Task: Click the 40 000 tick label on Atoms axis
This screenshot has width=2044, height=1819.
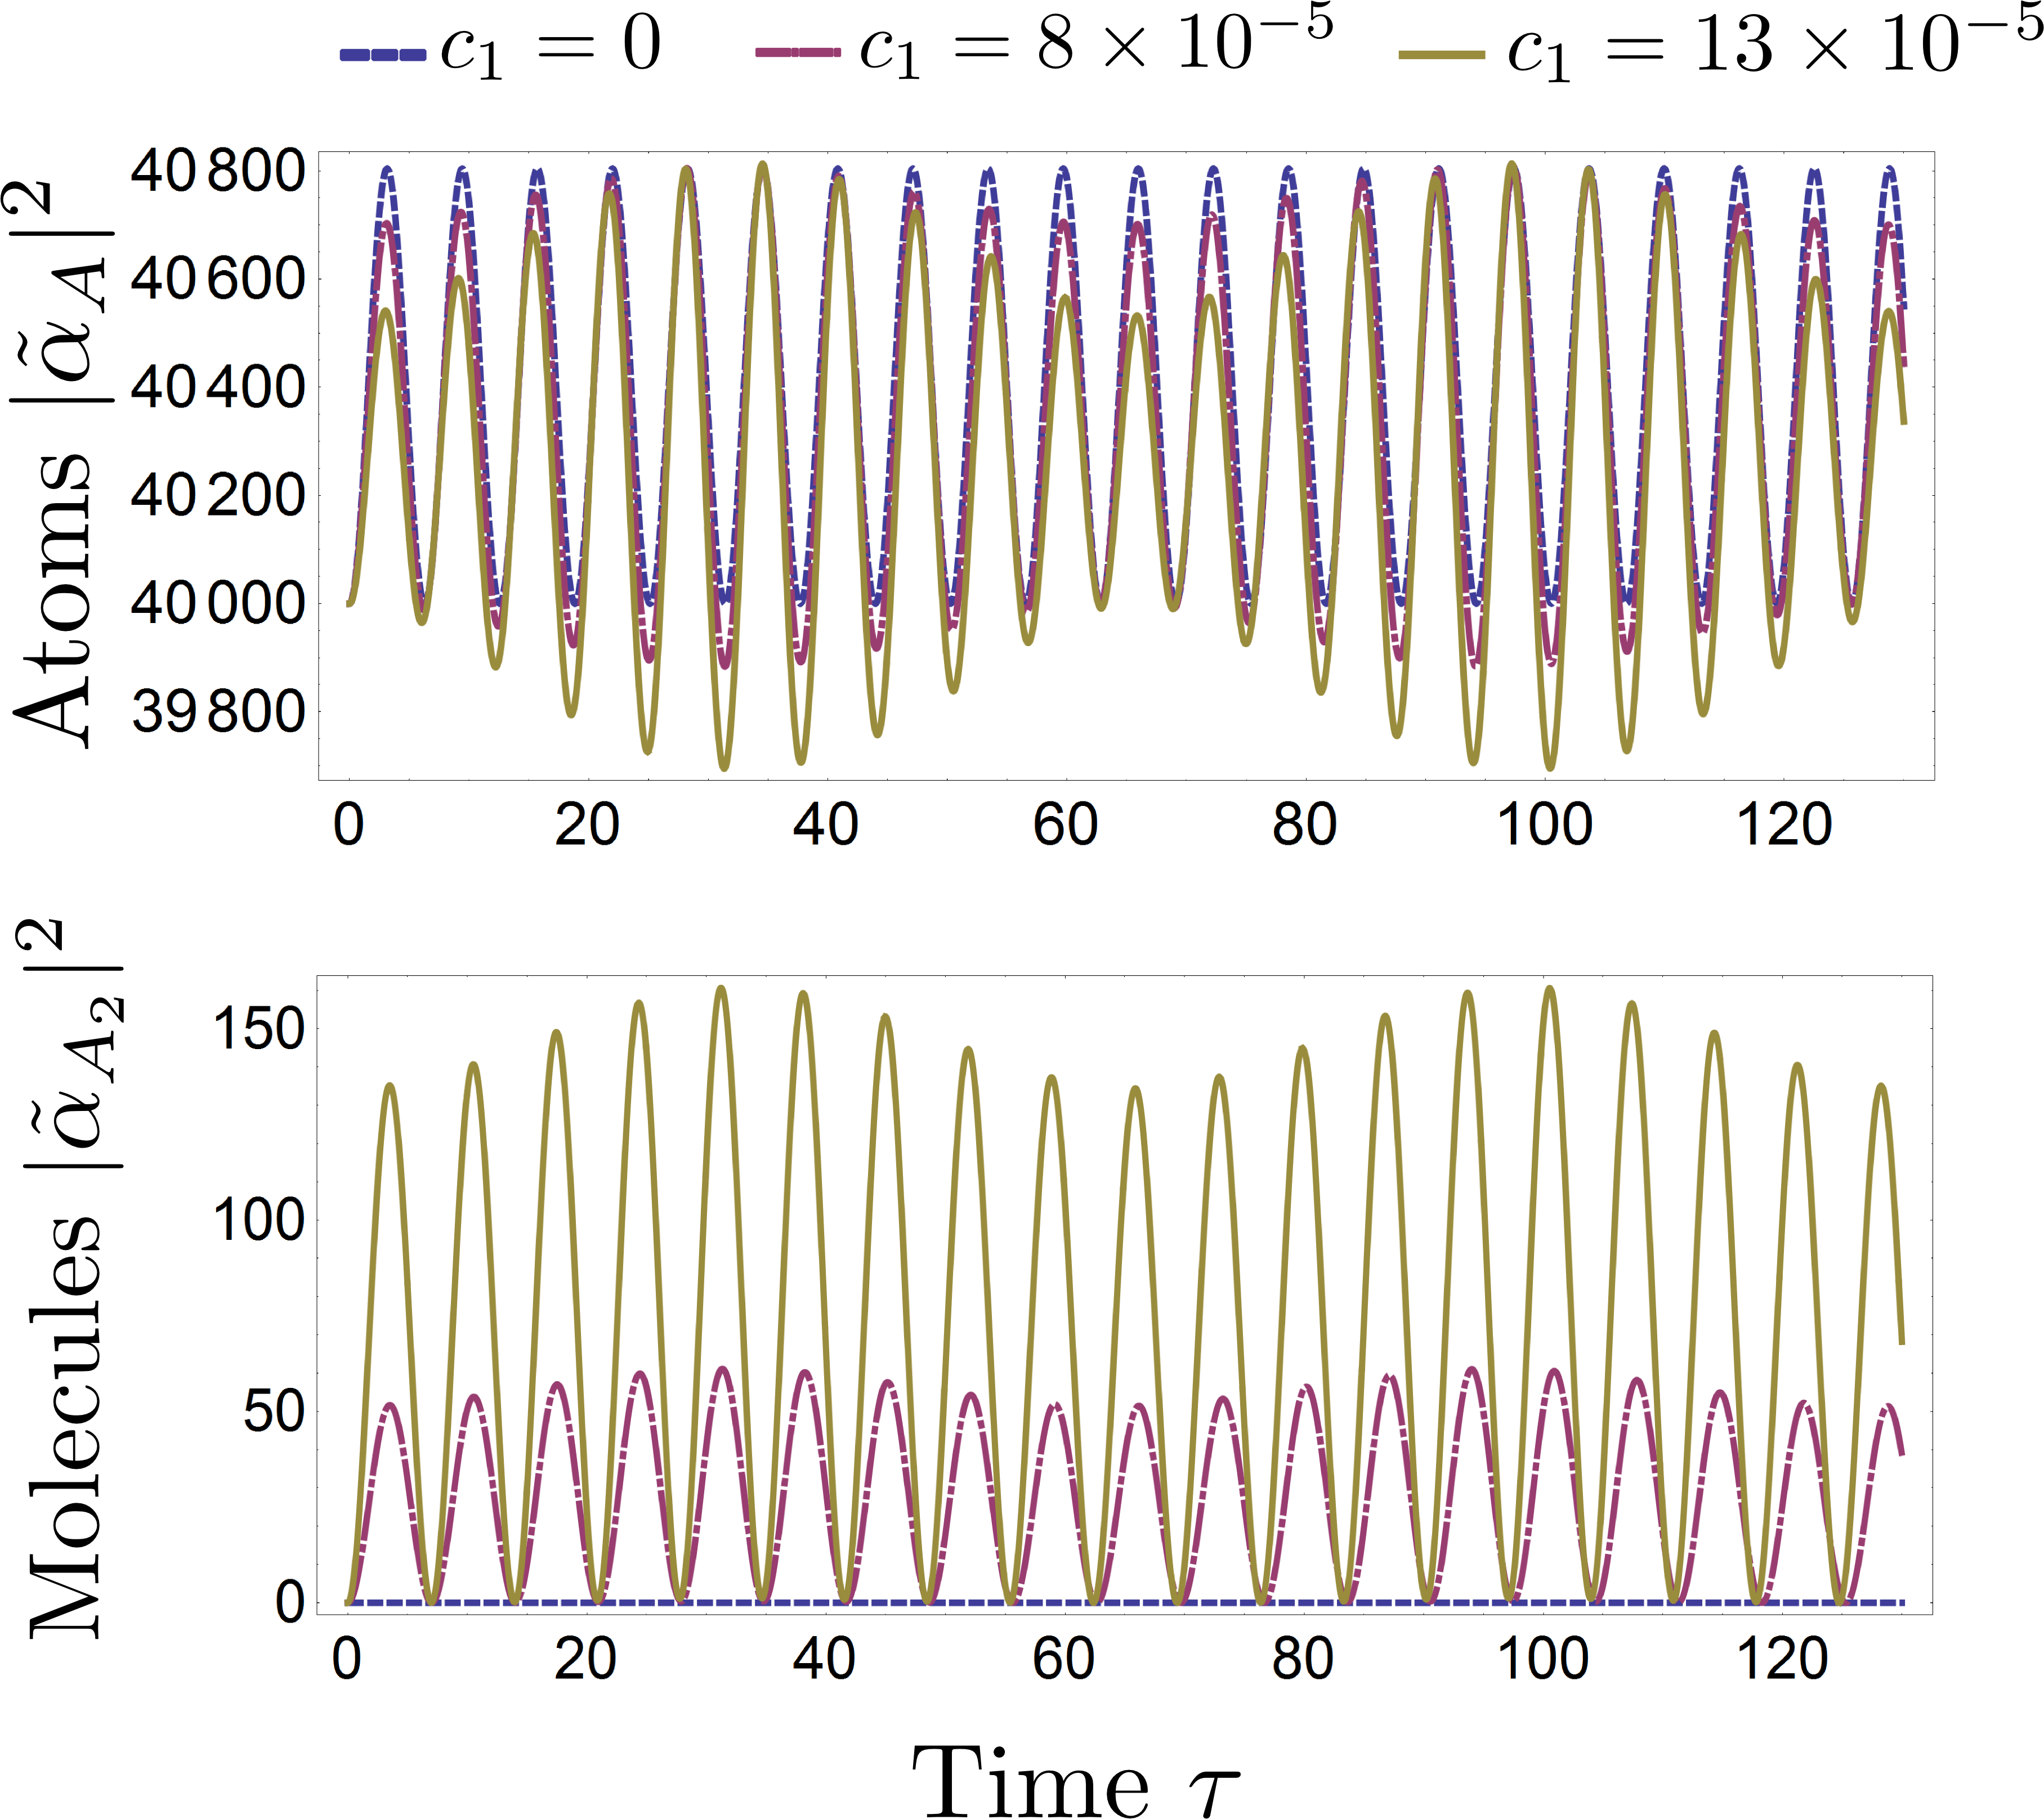Action: click(217, 603)
